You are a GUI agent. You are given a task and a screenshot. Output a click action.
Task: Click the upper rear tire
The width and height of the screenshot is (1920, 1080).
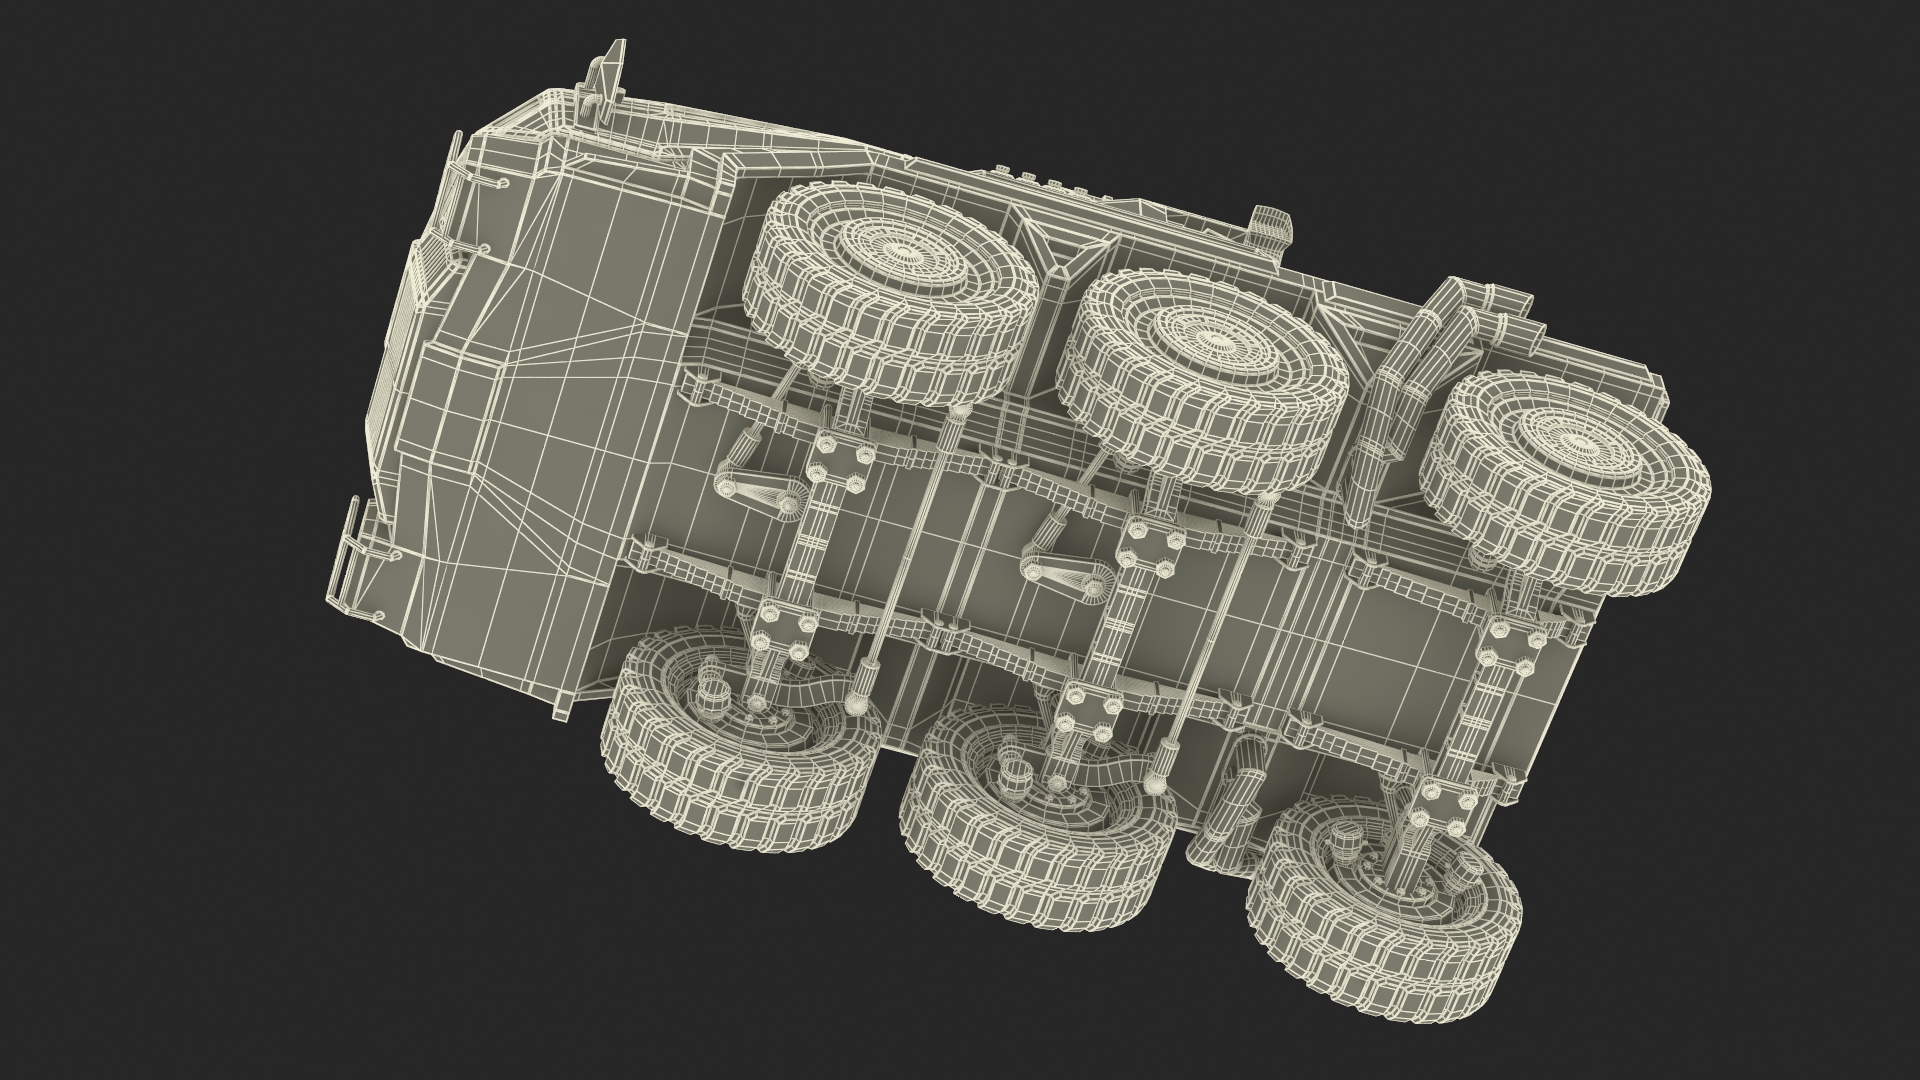click(x=1565, y=478)
